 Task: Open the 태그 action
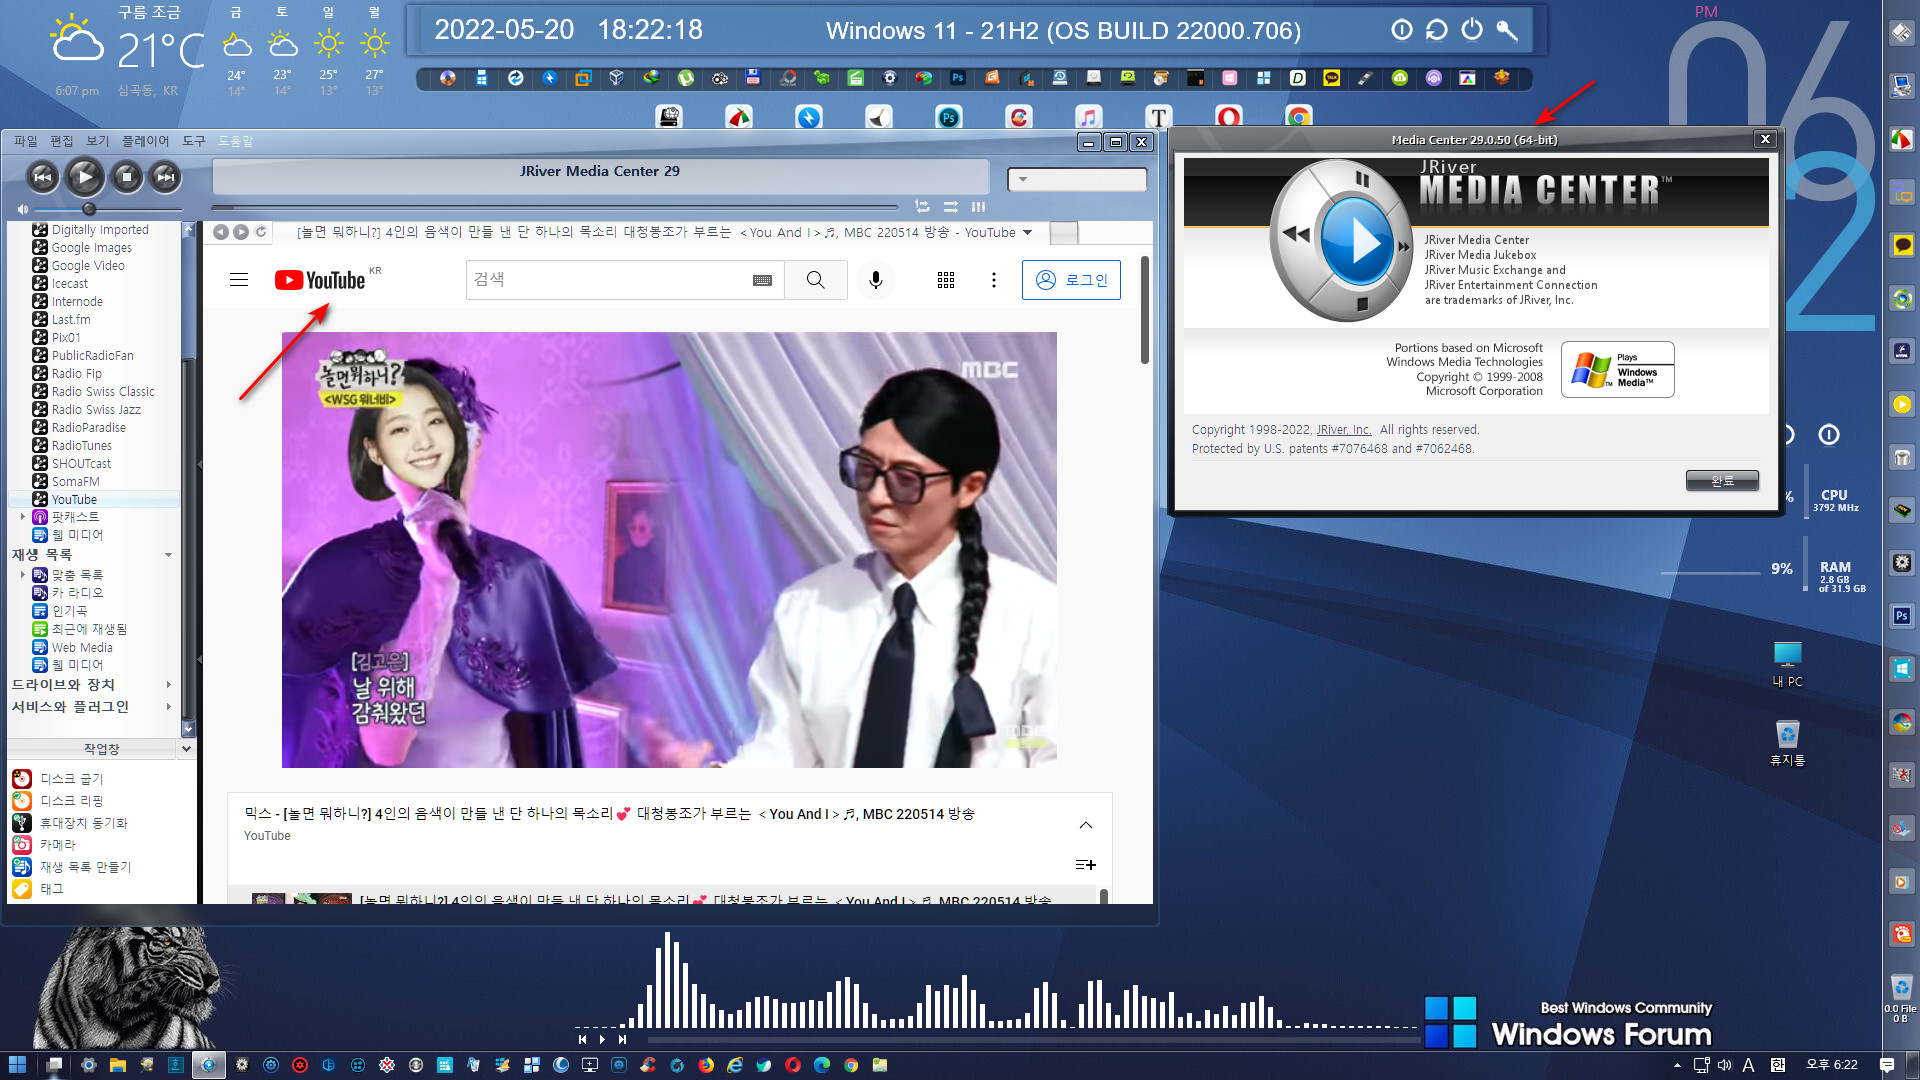52,889
